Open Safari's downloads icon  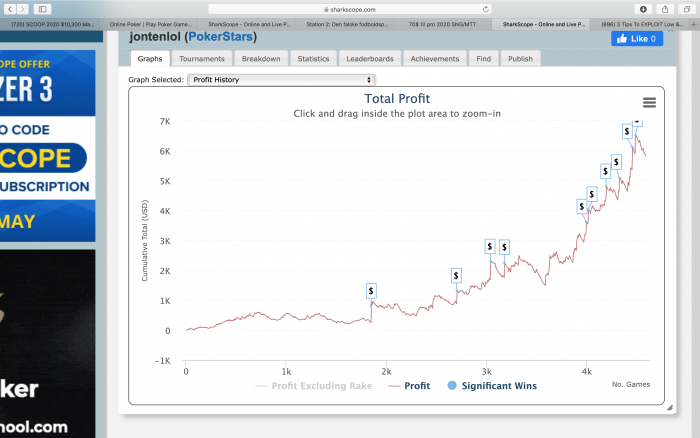(643, 9)
